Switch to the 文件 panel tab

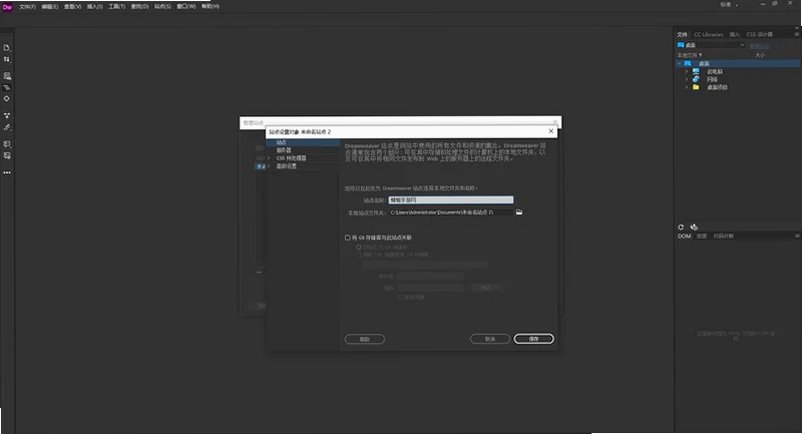pos(682,34)
